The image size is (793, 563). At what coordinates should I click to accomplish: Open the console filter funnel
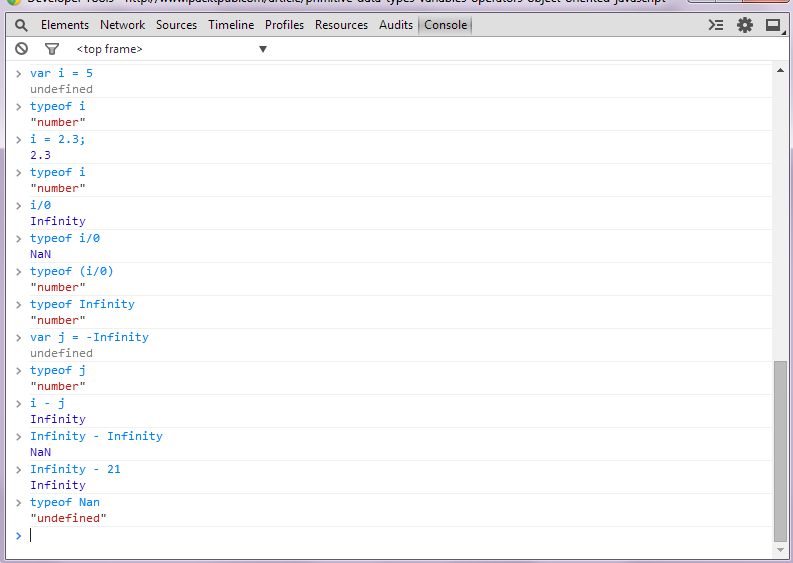click(x=52, y=49)
